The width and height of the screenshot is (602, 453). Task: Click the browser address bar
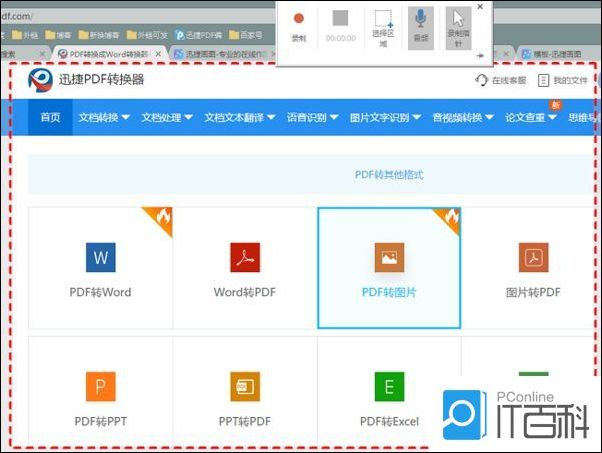pos(138,16)
